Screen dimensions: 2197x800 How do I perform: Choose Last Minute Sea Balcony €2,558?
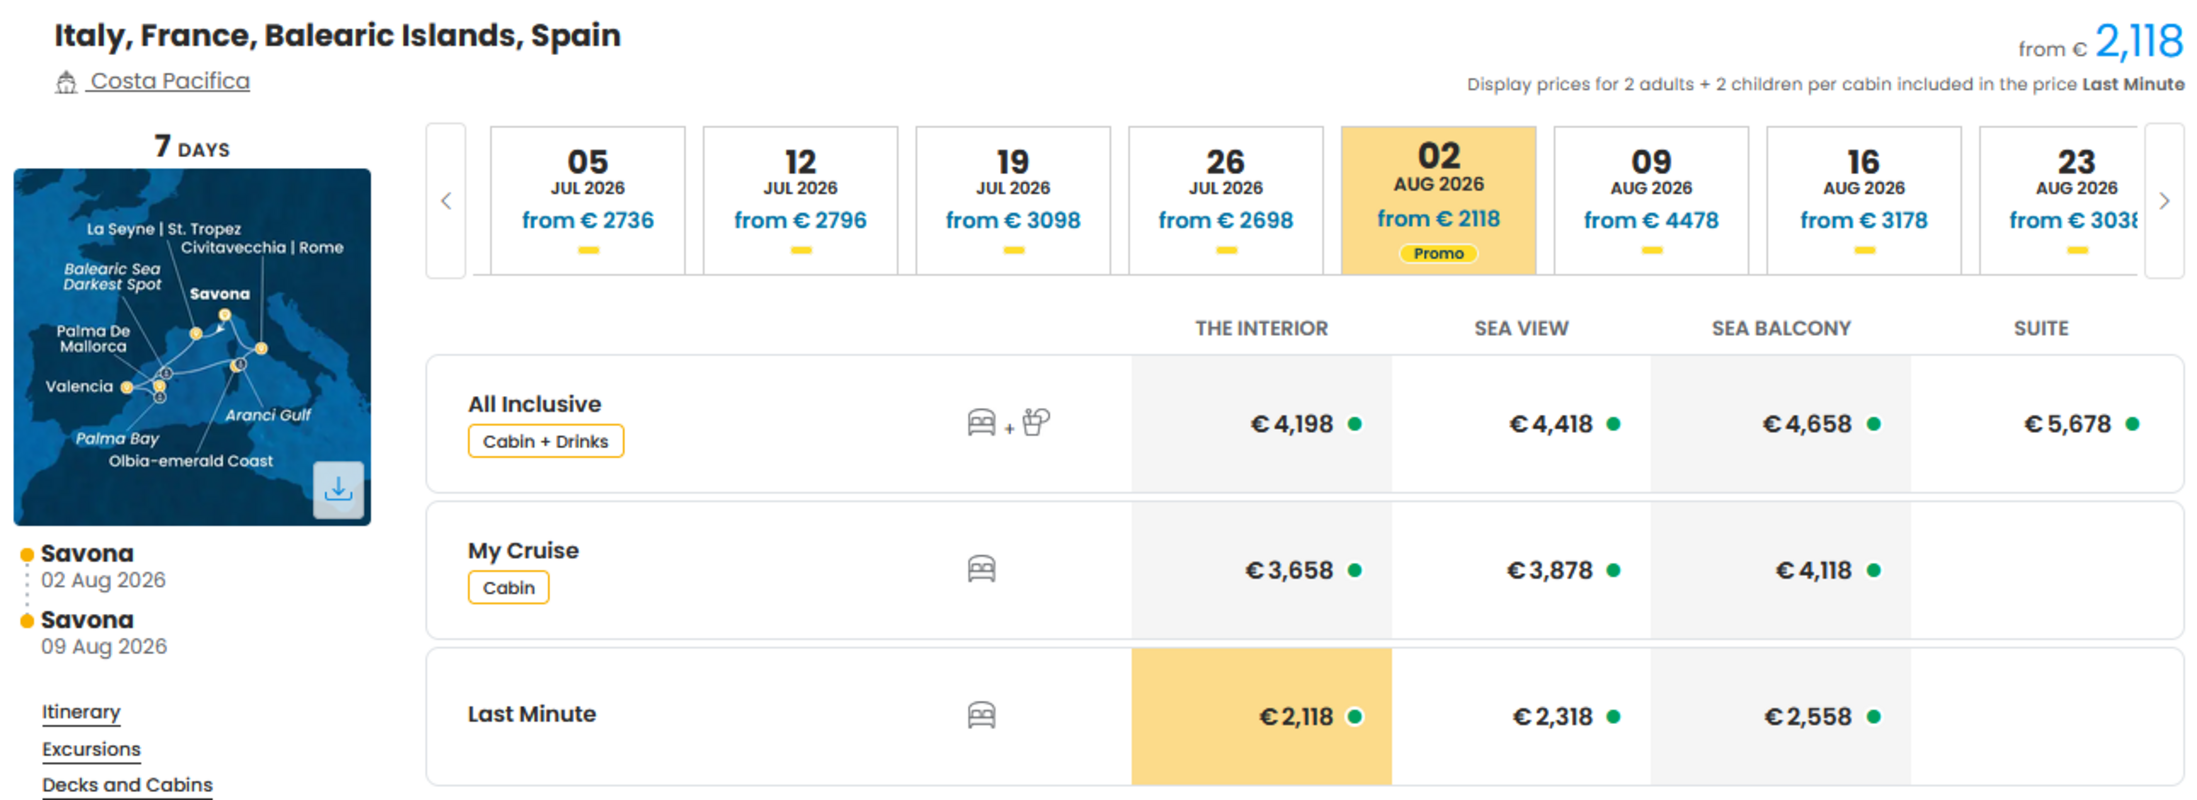1781,716
